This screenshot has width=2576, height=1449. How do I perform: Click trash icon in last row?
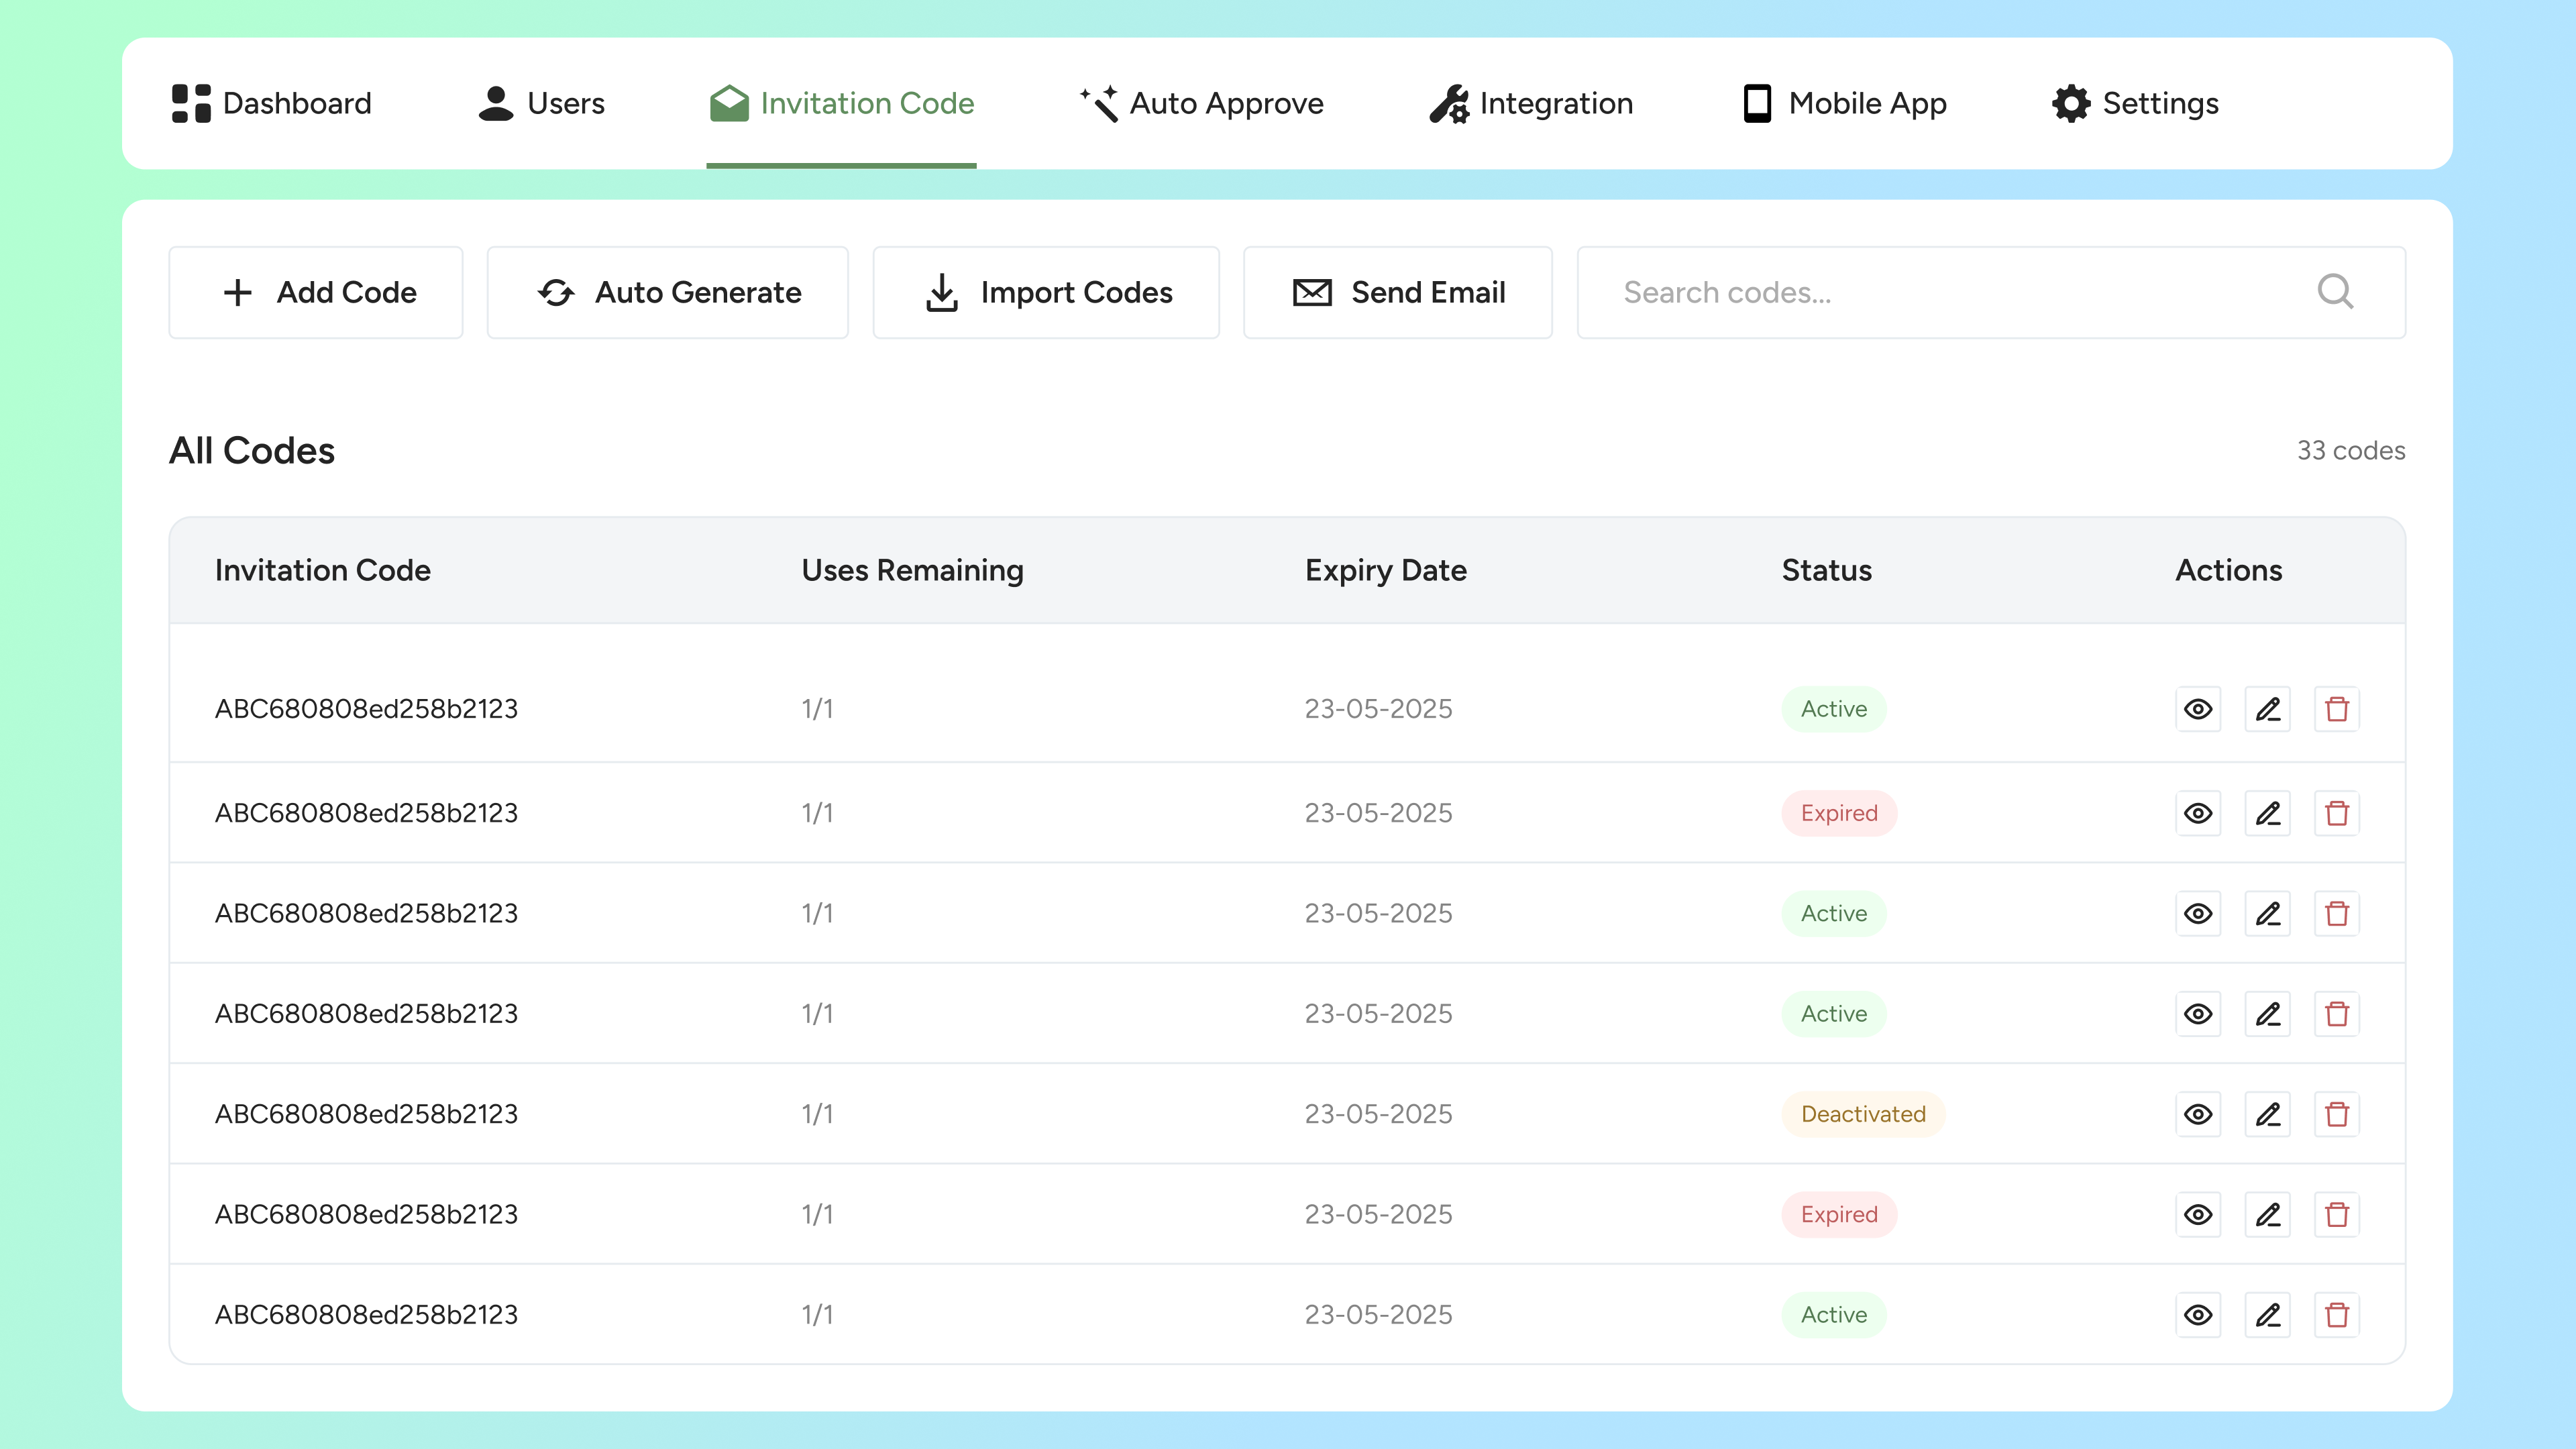pyautogui.click(x=2336, y=1315)
